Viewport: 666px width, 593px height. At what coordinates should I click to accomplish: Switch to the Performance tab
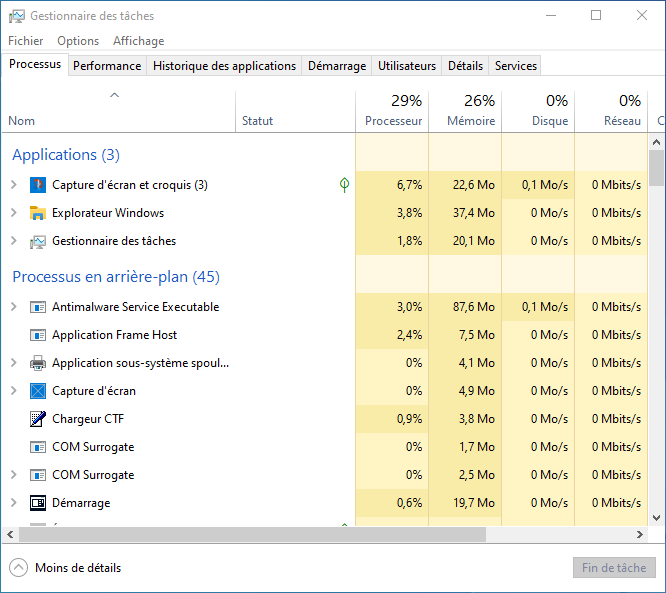(107, 66)
